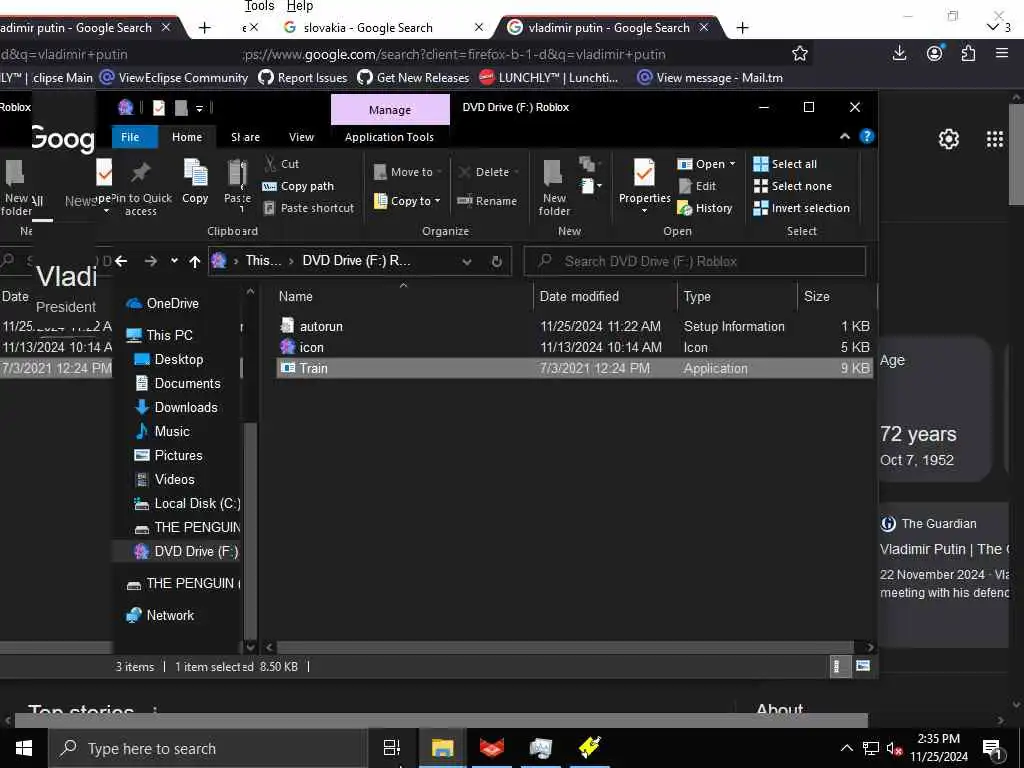1024x768 pixels.
Task: Open ViewEclipse Community bookmark
Action: (x=174, y=78)
